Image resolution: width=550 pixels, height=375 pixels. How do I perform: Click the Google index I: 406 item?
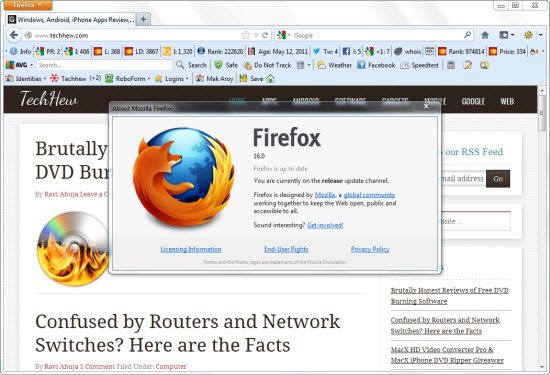[x=77, y=51]
